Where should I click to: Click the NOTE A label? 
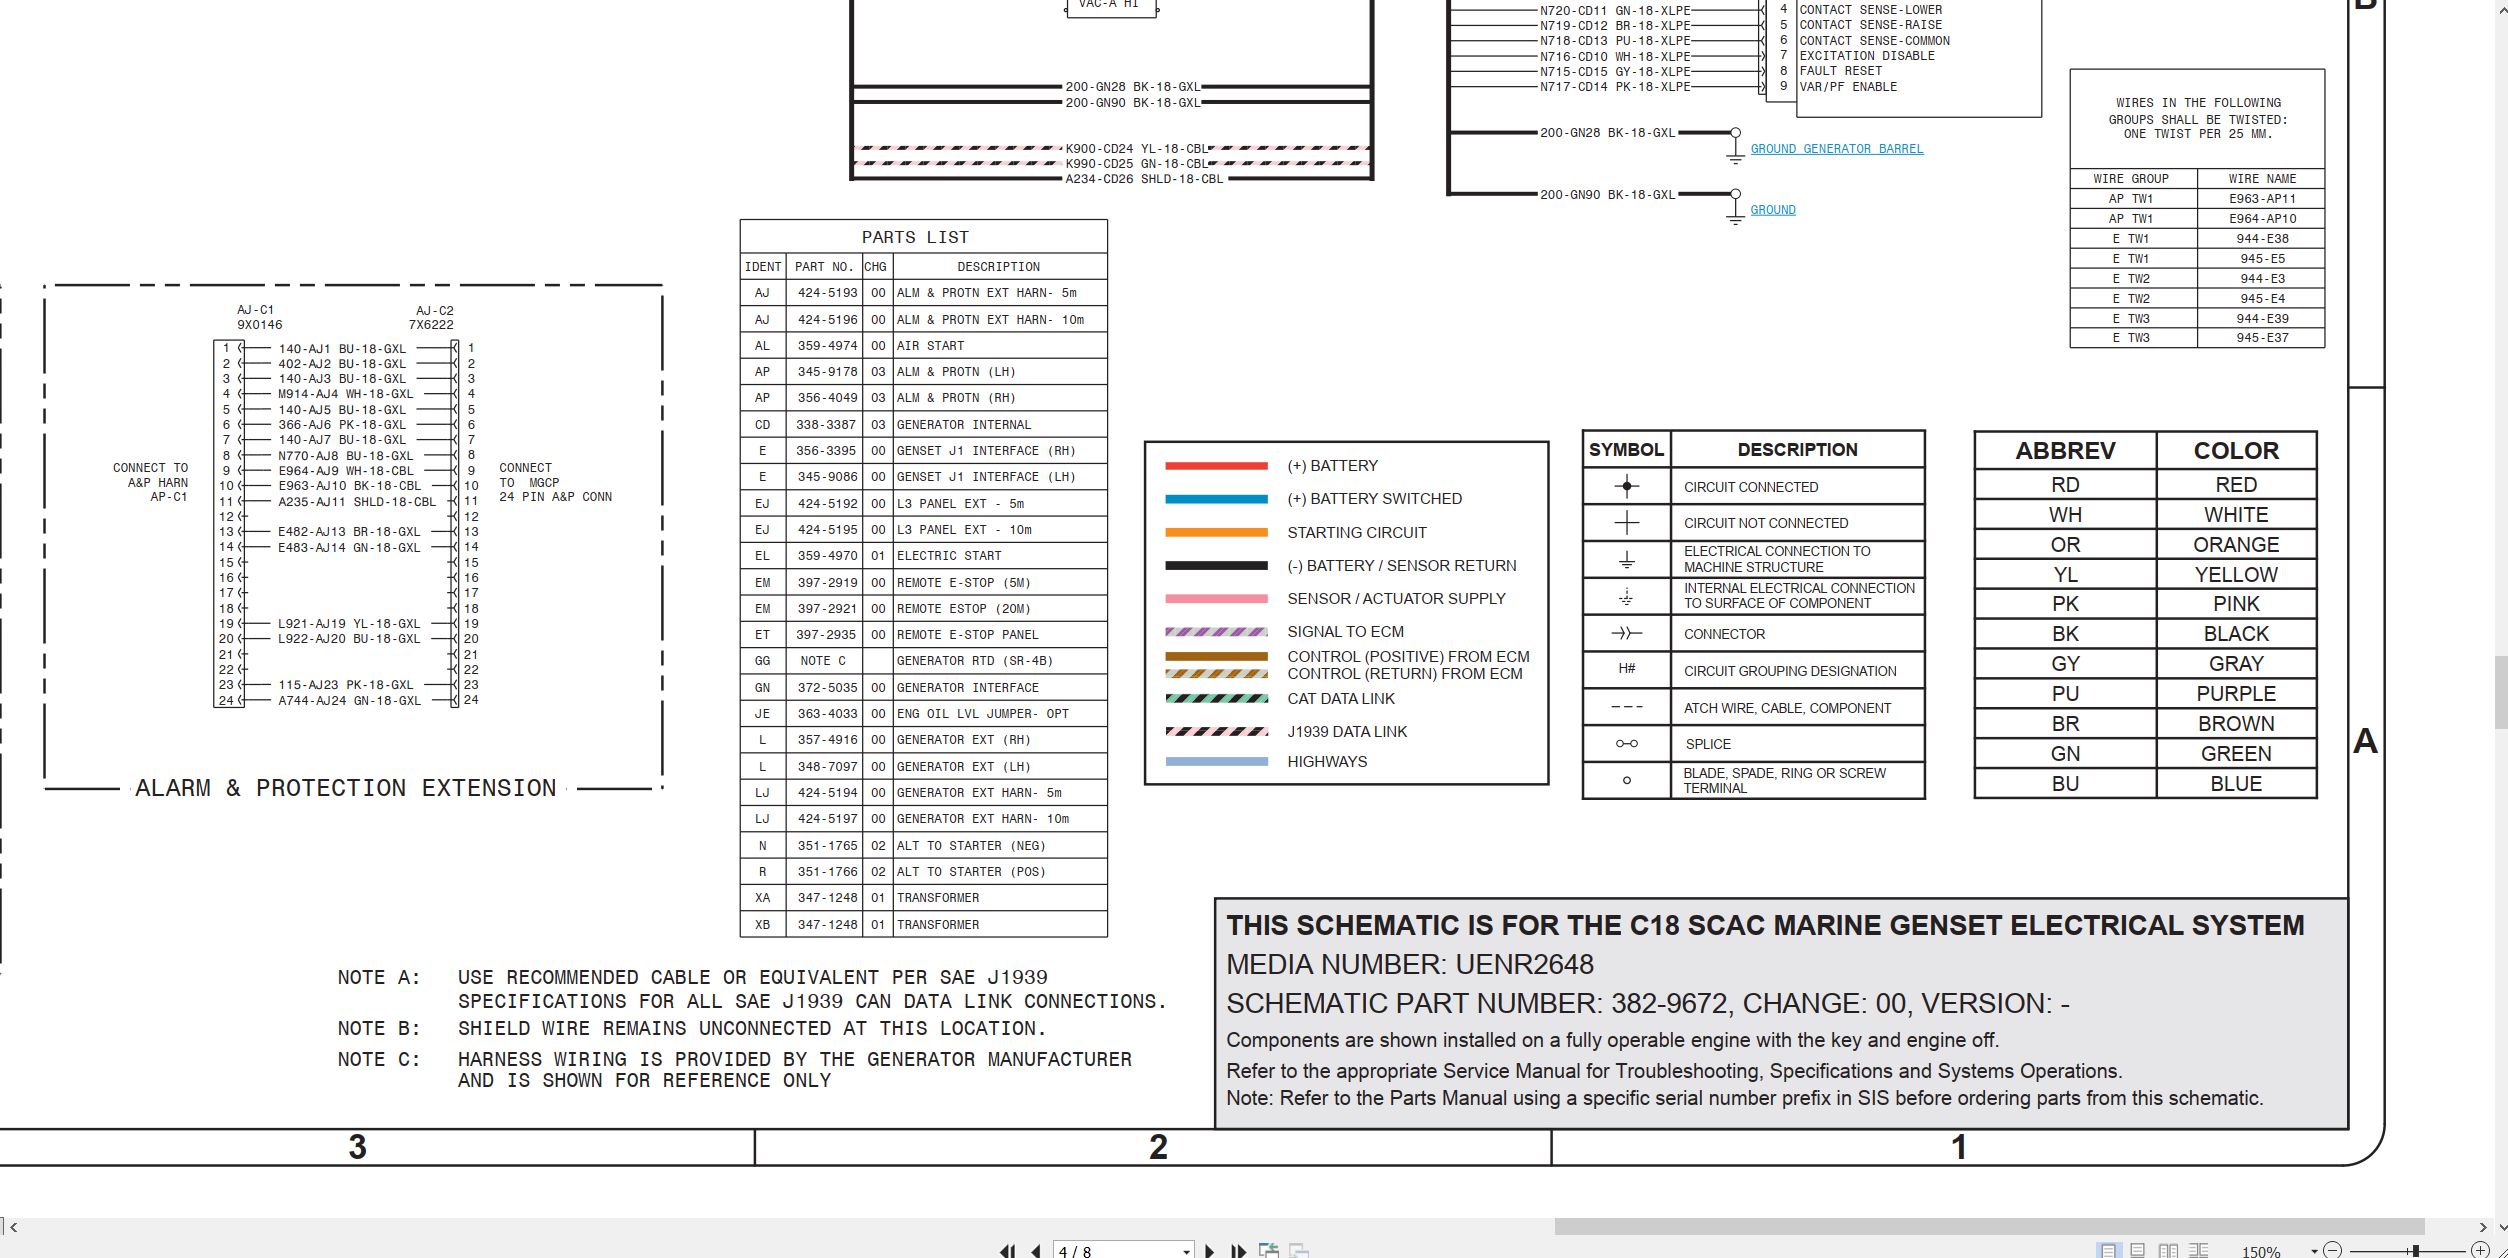379,978
